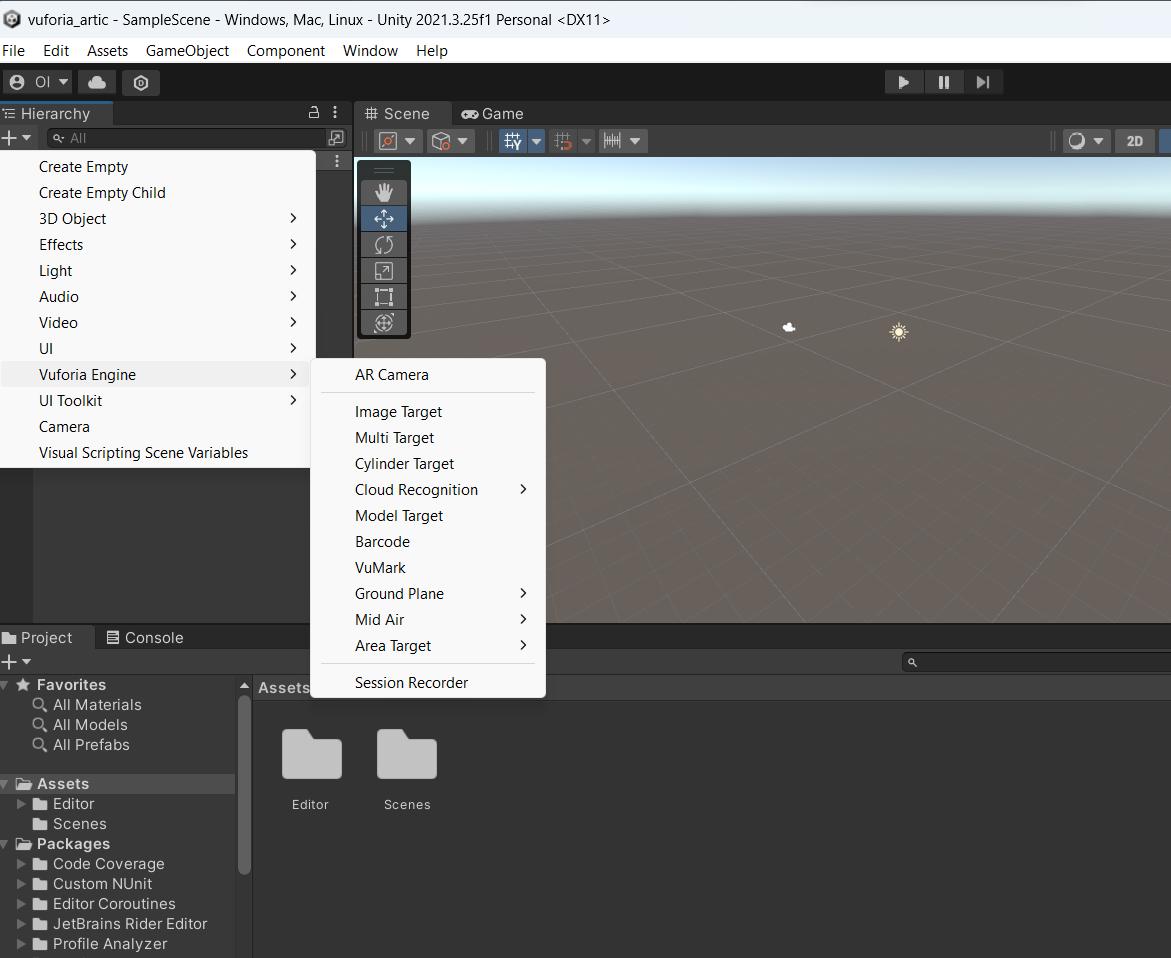Open the Scenes folder thumbnail
This screenshot has width=1171, height=958.
pyautogui.click(x=407, y=755)
